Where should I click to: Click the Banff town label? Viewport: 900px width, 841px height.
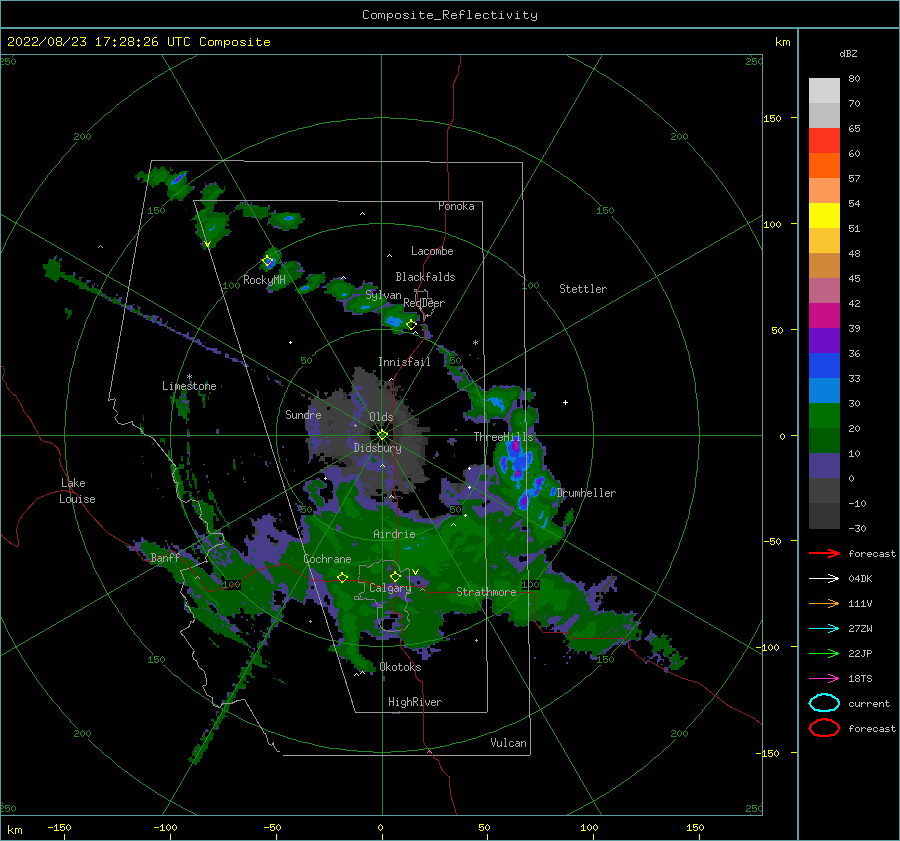(165, 557)
